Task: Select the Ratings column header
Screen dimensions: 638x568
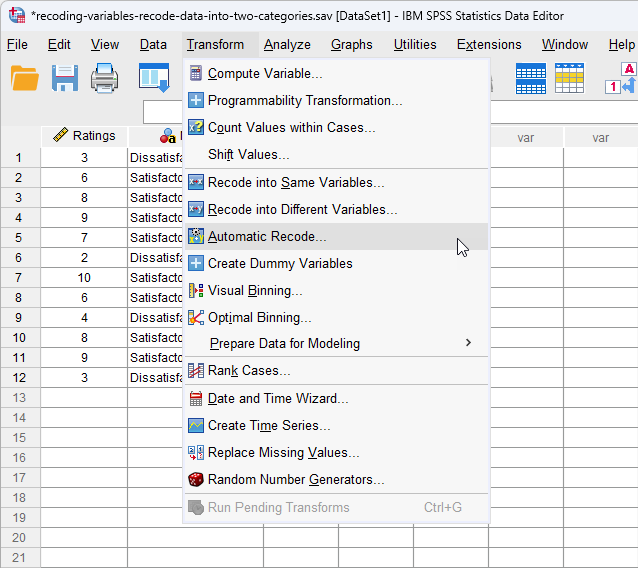Action: click(84, 136)
